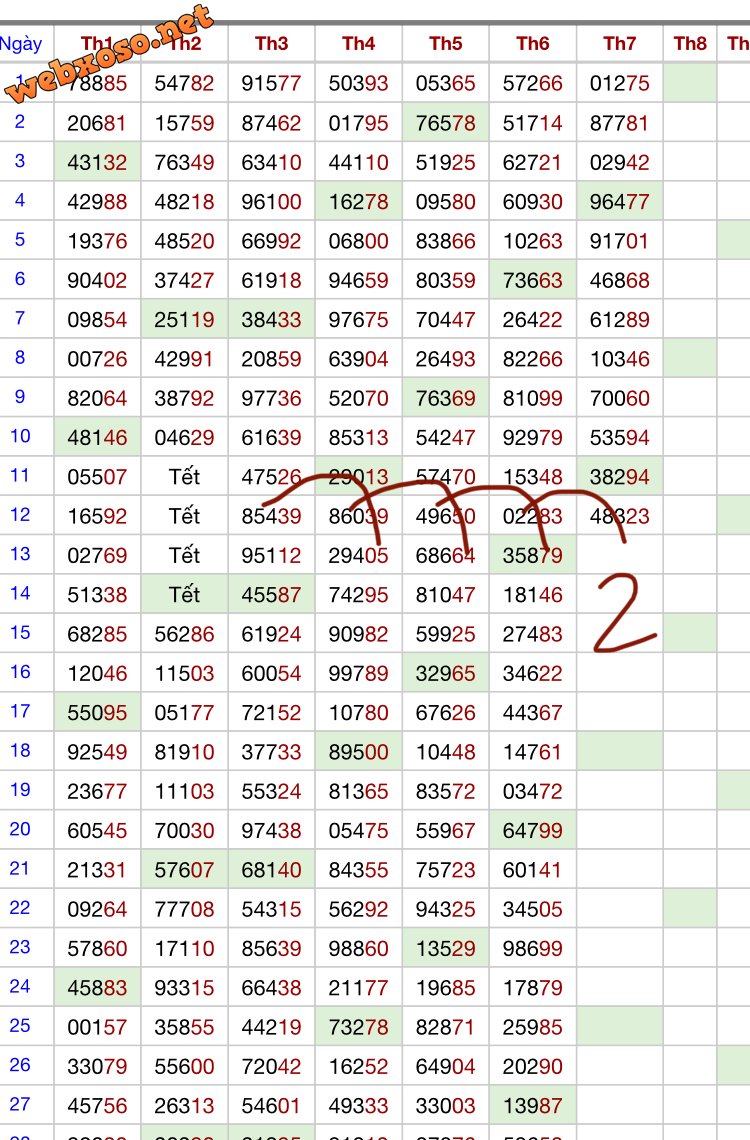The width and height of the screenshot is (750, 1140).
Task: Open day 10 row number link
Action: pos(20,436)
